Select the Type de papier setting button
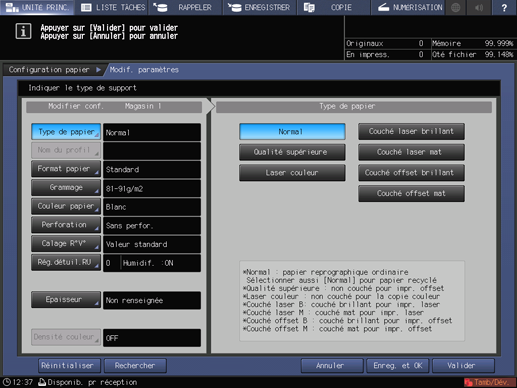517x388 pixels. [66, 132]
